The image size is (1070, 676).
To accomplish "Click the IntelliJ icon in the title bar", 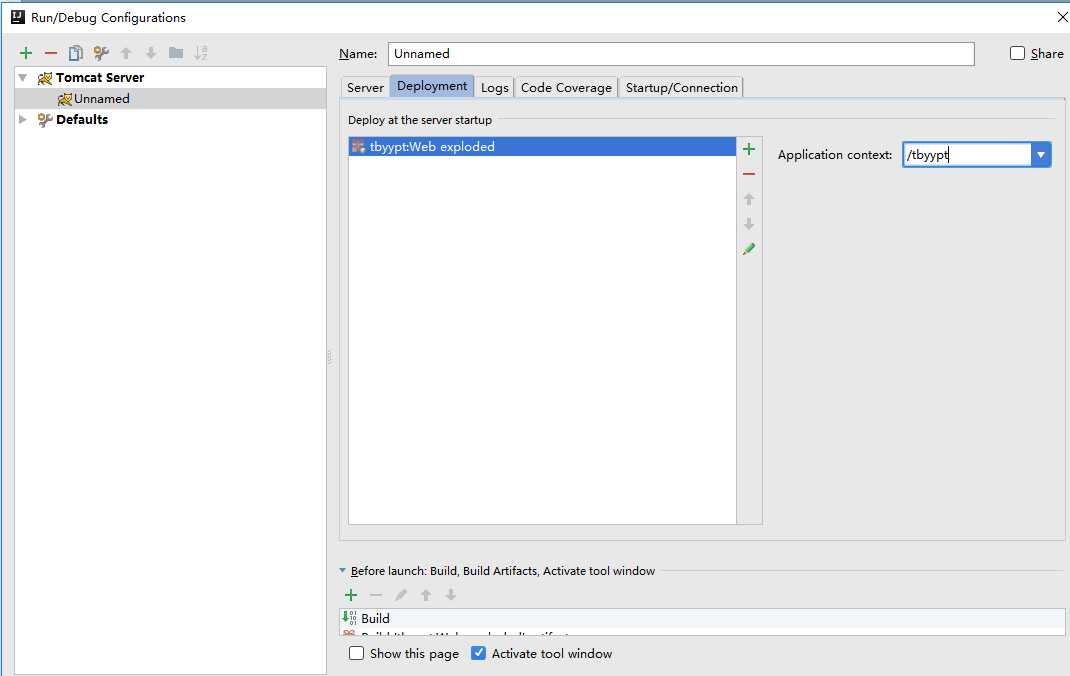I will (x=18, y=17).
